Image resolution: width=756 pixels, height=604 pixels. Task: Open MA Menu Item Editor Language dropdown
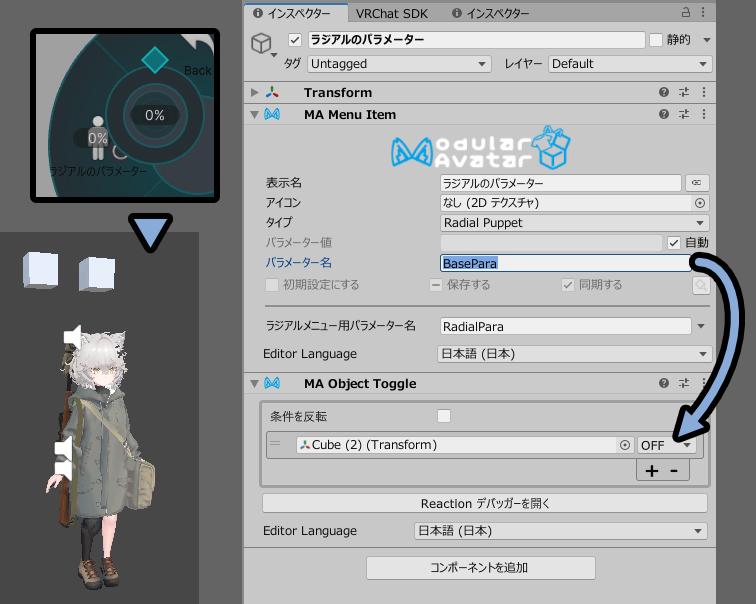click(x=575, y=354)
